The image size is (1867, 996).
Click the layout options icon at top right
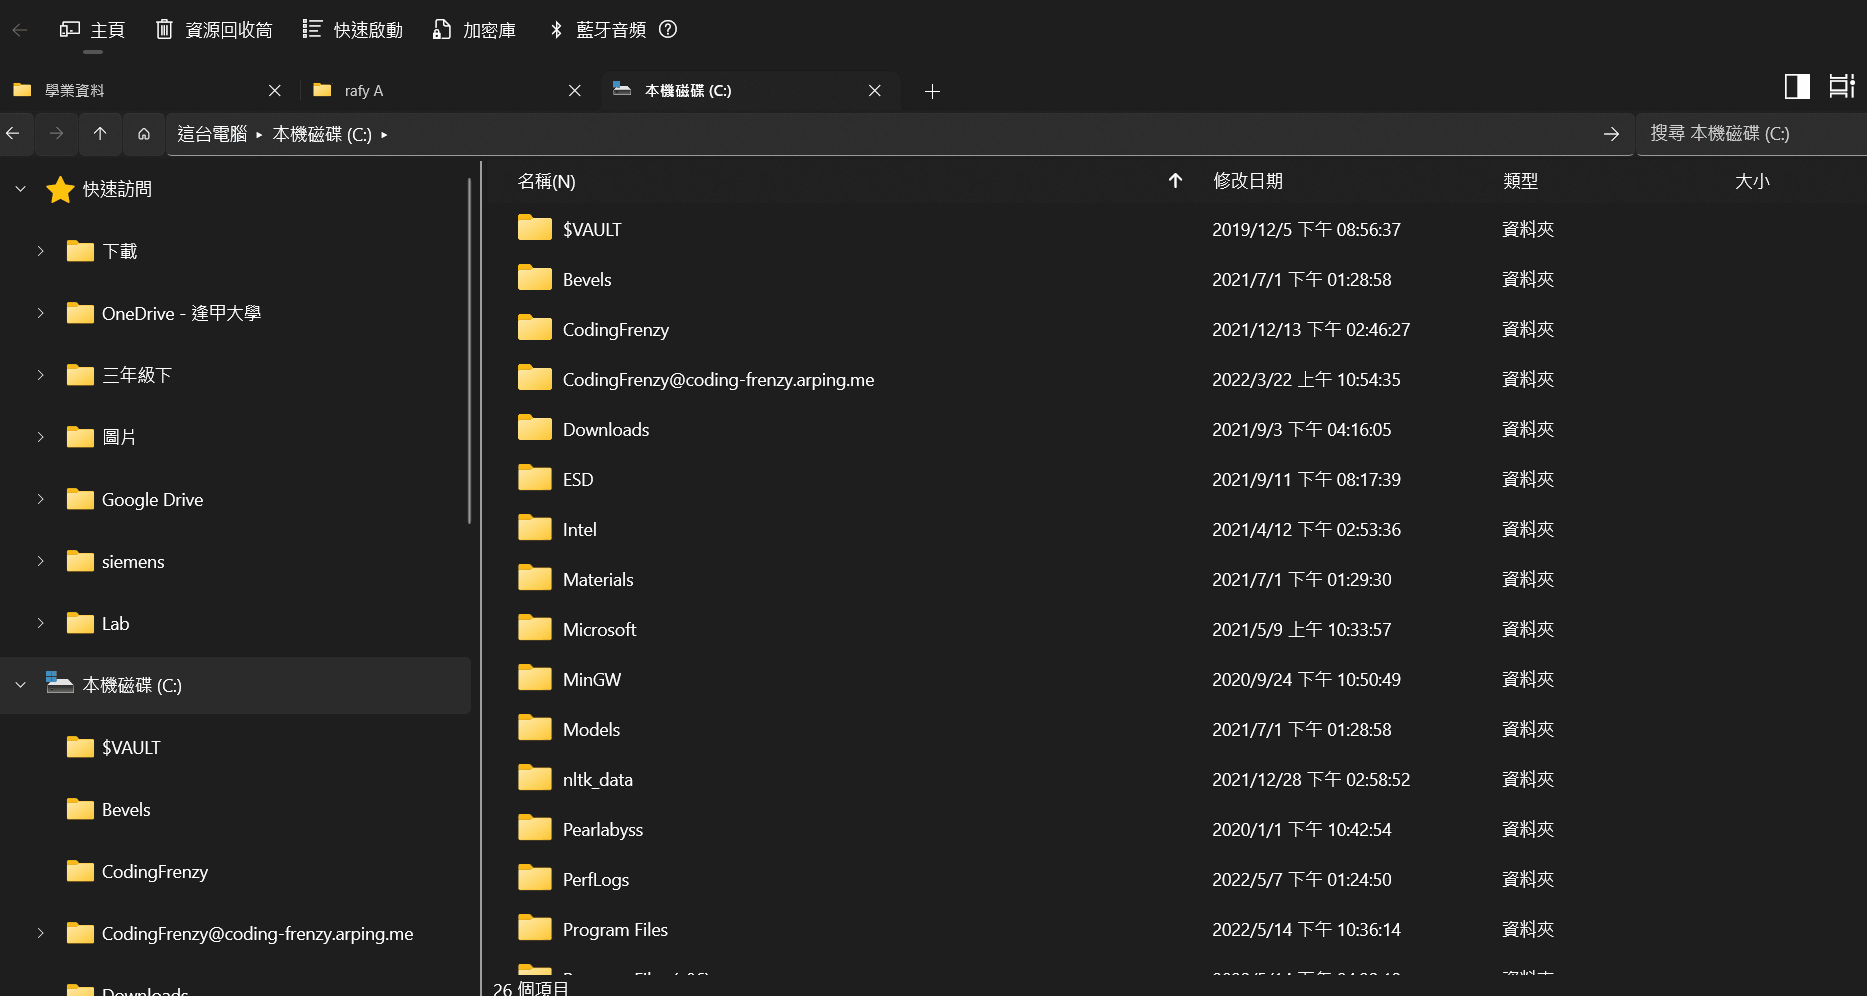click(1841, 87)
